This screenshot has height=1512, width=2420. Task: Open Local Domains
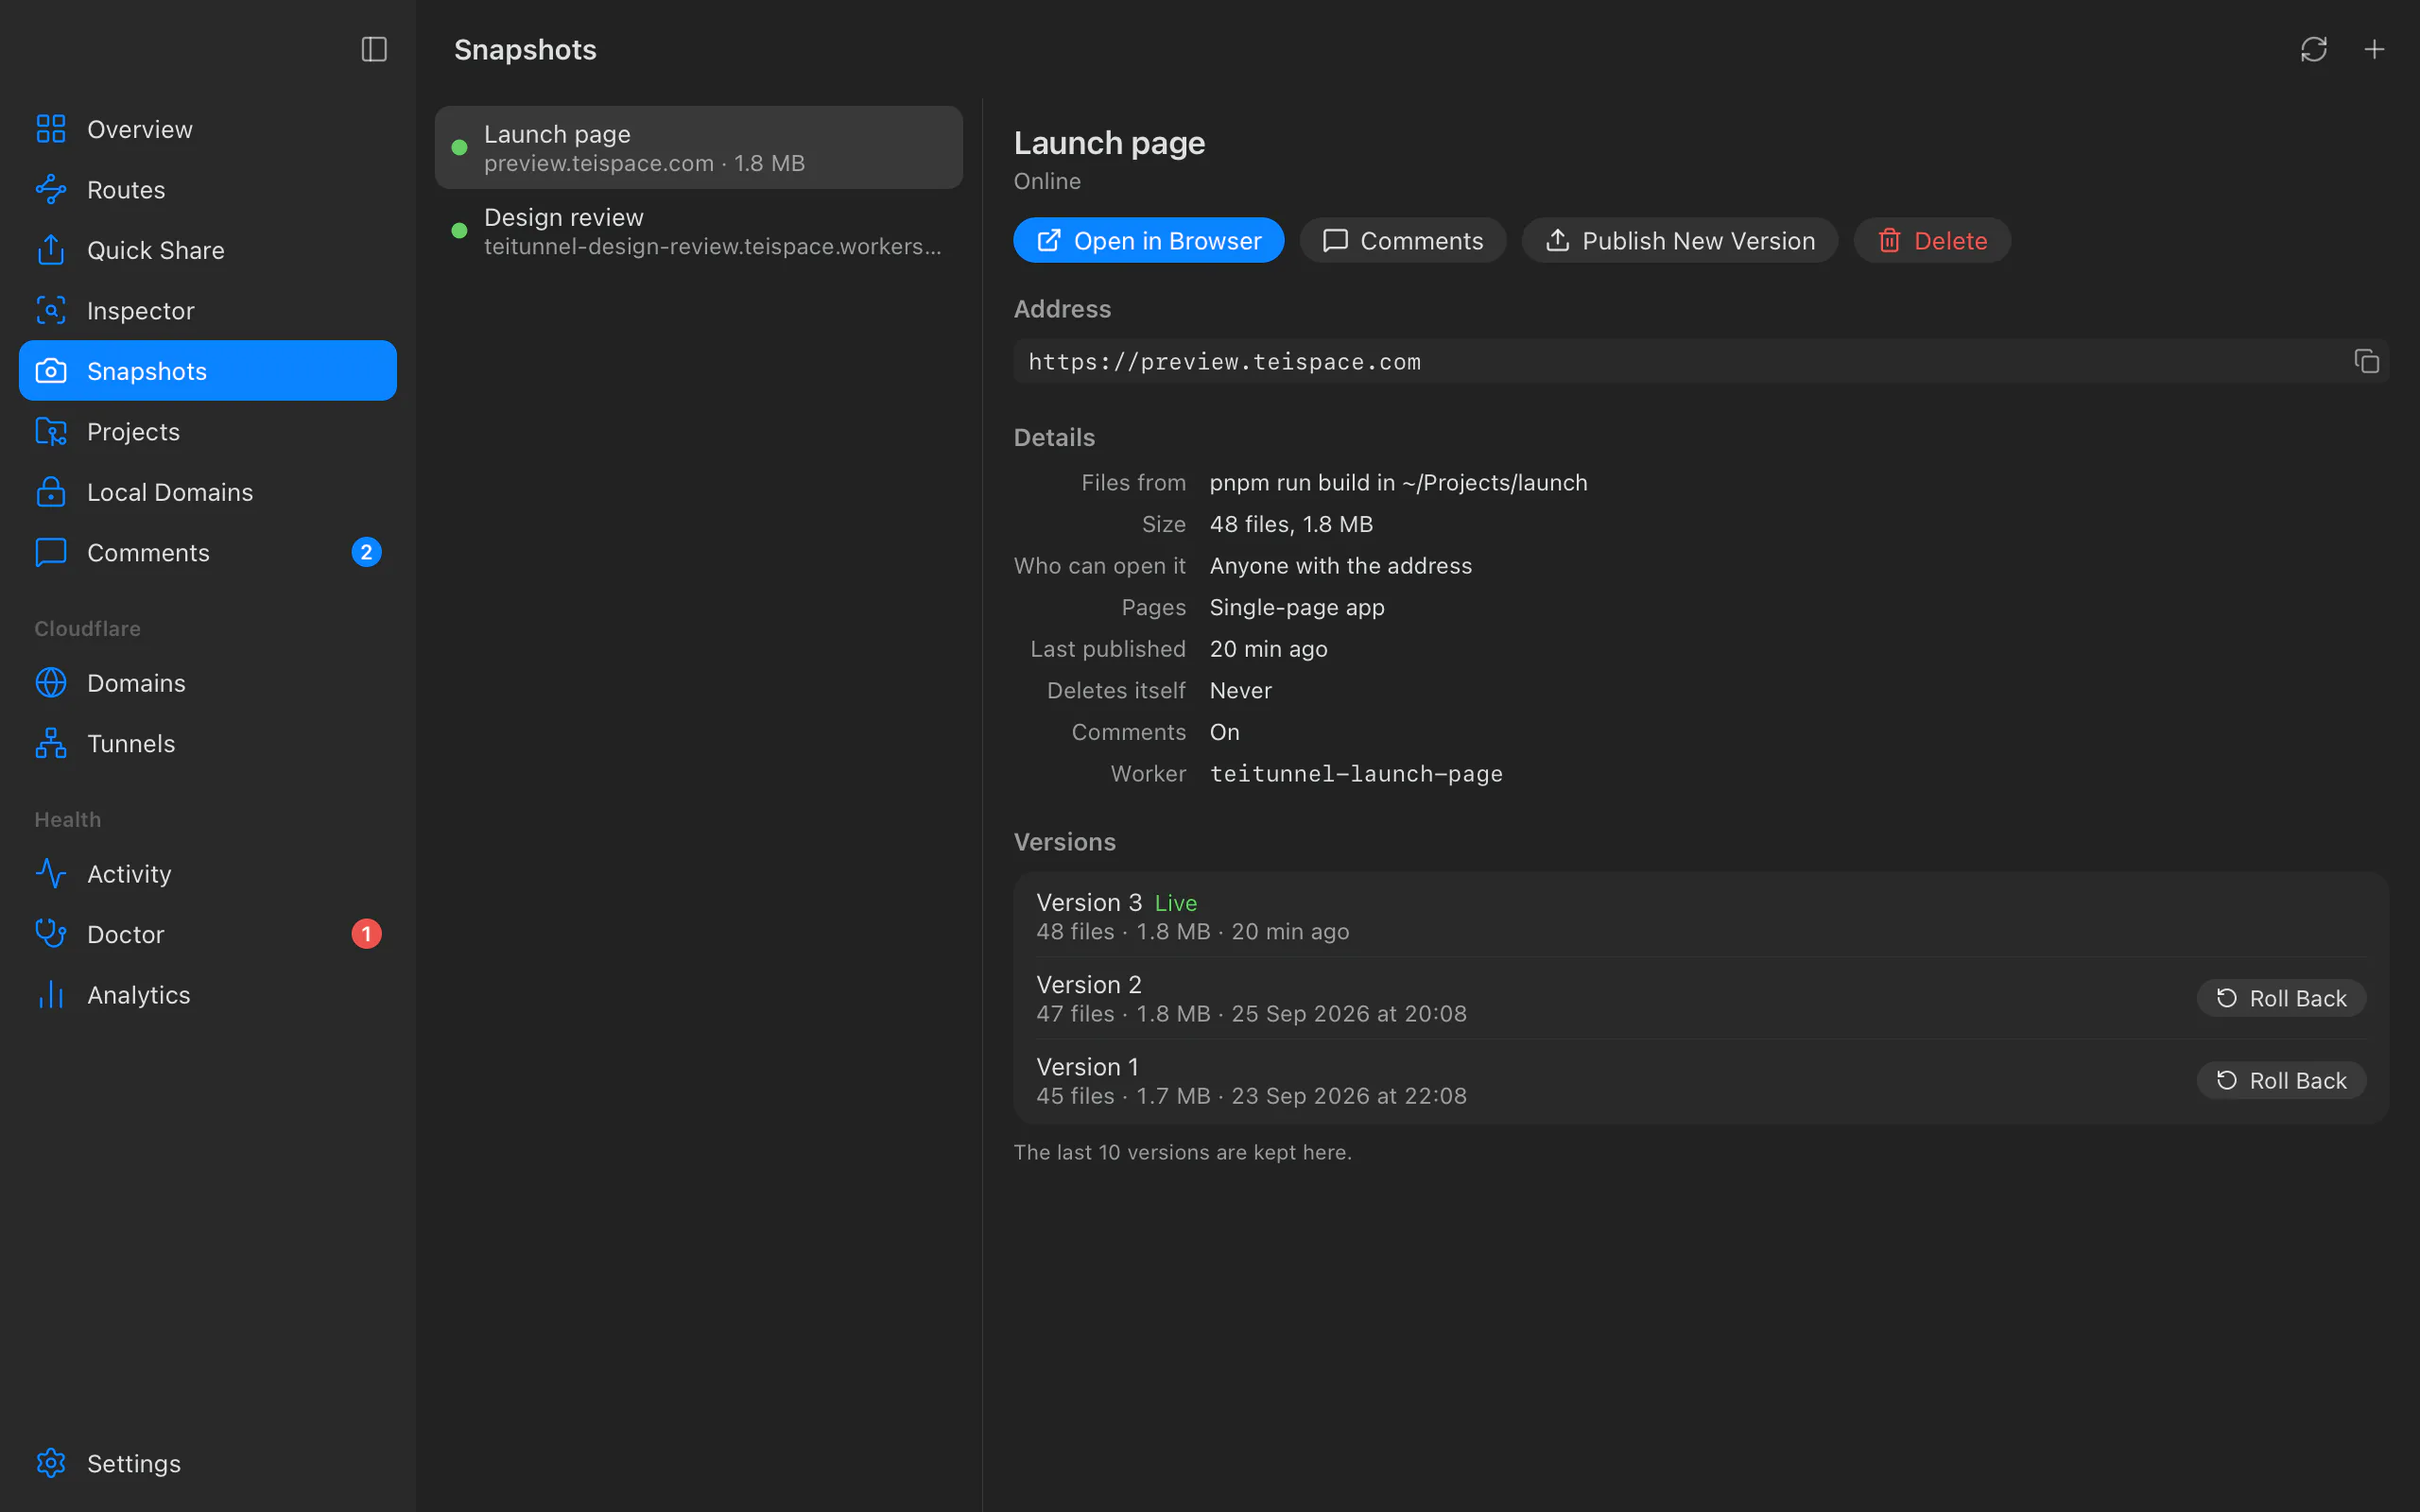[208, 492]
